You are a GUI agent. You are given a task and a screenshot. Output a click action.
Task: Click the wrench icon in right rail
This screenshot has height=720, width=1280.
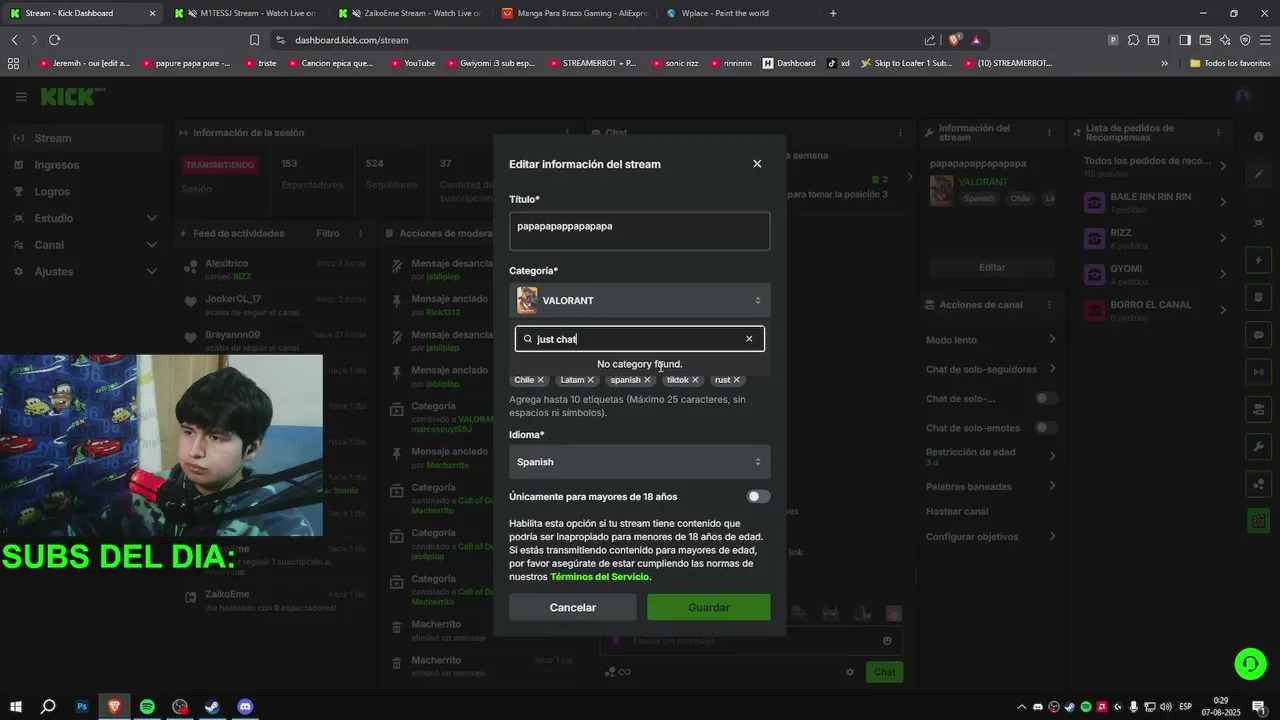tap(1258, 446)
